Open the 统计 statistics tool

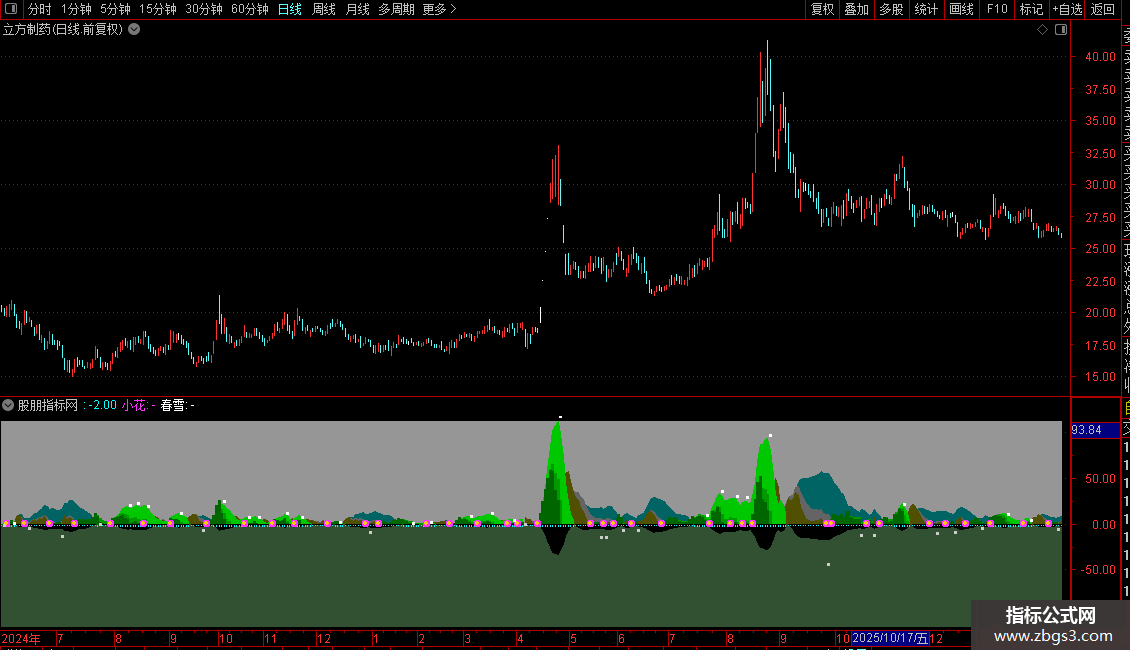pos(926,9)
